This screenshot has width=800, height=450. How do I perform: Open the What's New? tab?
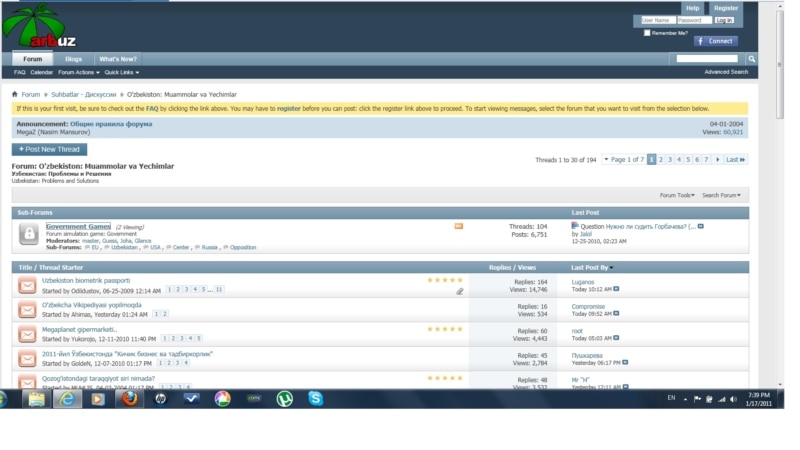pos(117,59)
